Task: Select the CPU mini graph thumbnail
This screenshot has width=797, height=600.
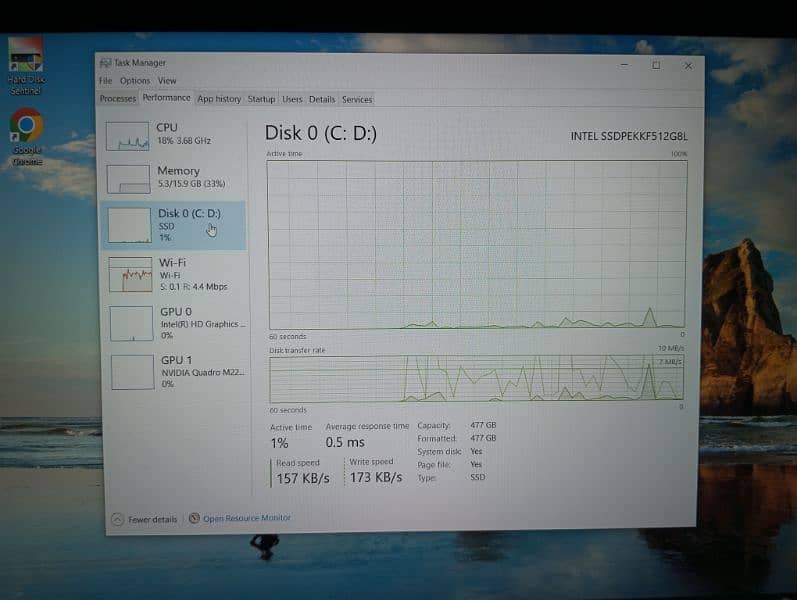Action: click(x=128, y=136)
